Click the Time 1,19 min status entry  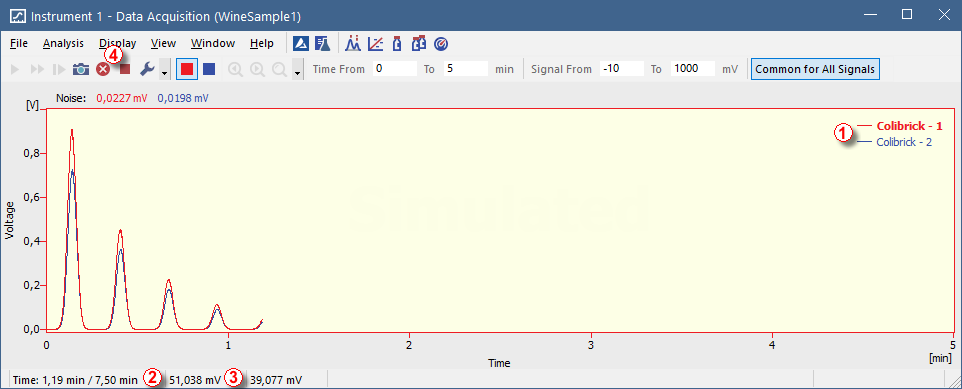pyautogui.click(x=75, y=380)
